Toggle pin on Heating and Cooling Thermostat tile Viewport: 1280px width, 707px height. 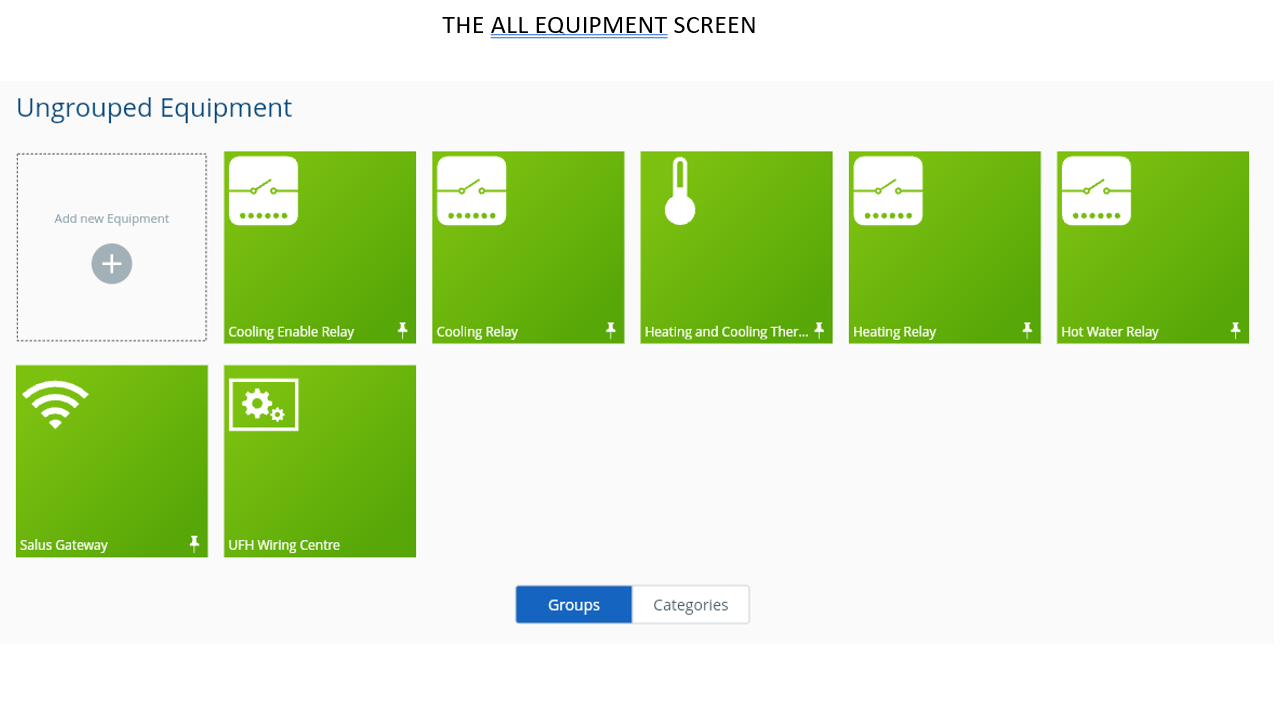819,330
